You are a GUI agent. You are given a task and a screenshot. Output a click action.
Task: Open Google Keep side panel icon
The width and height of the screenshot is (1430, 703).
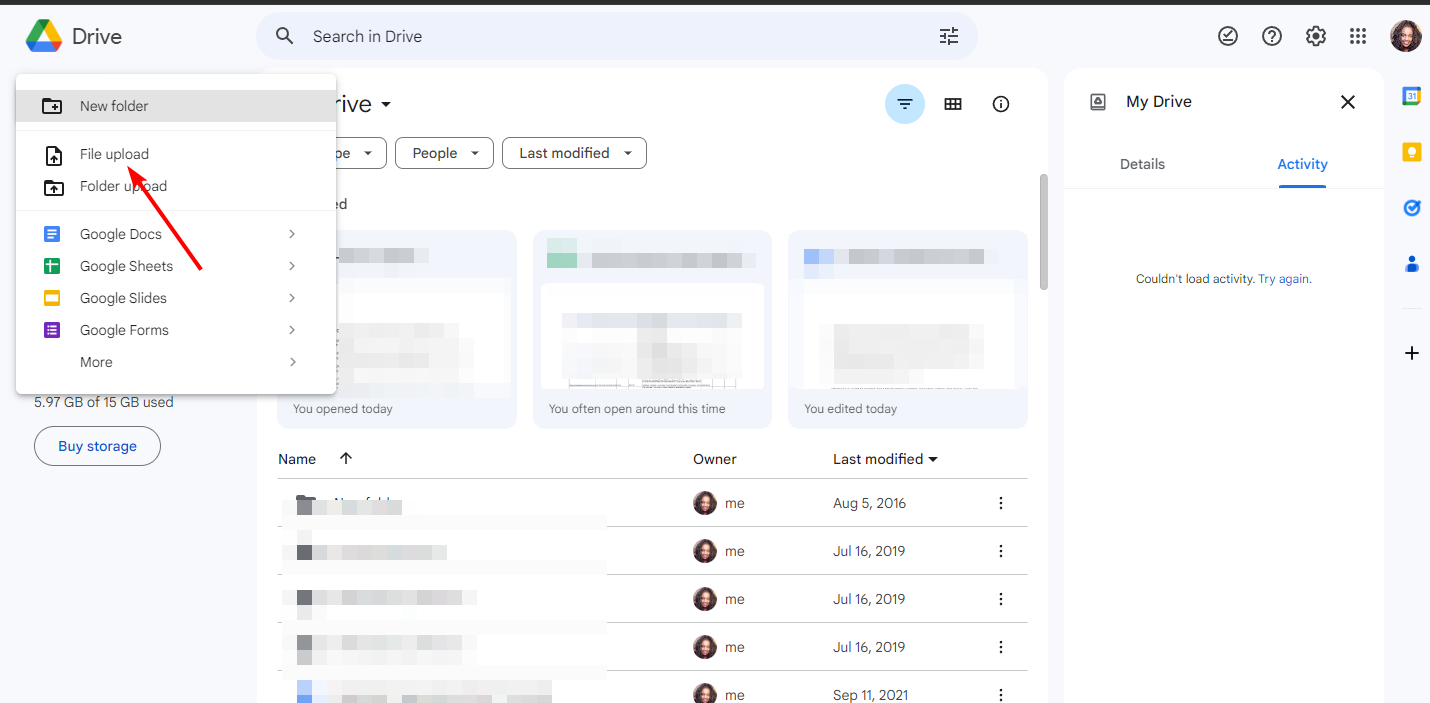1412,152
